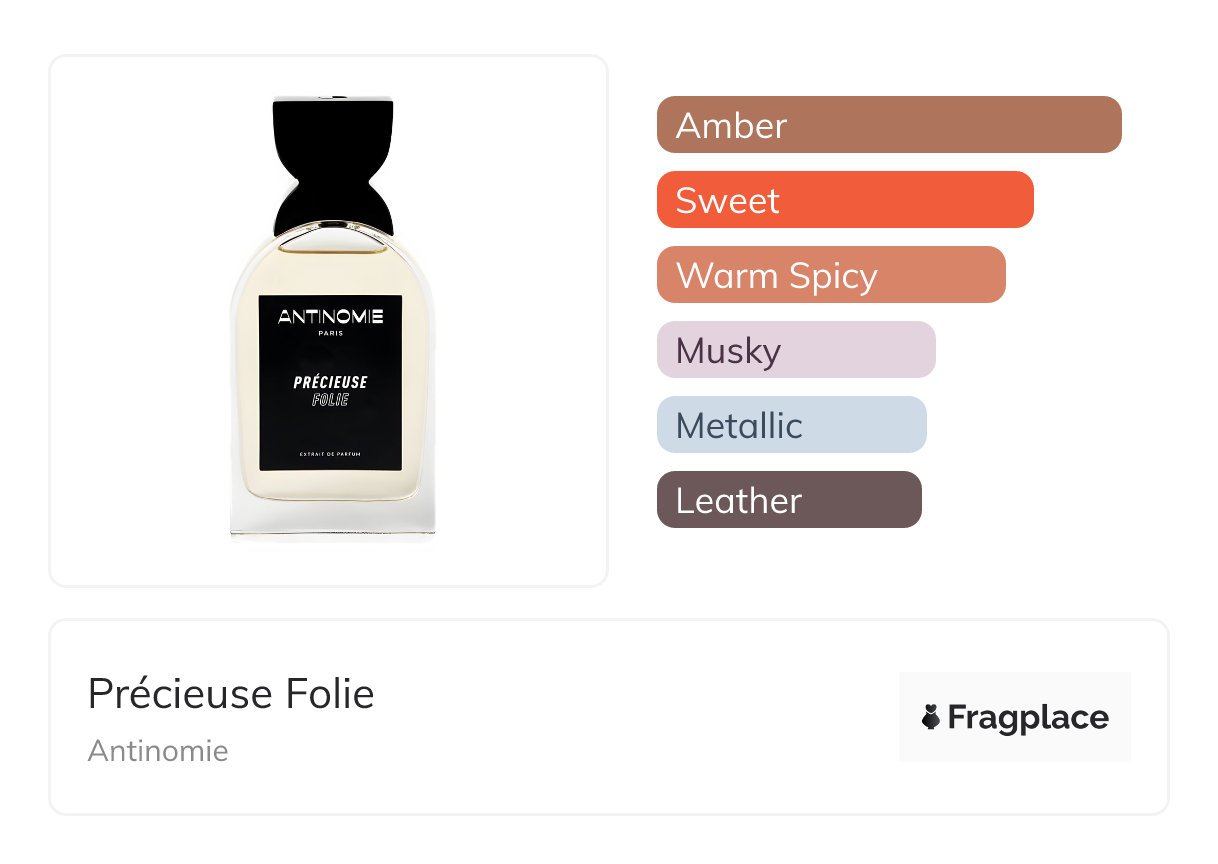Click the Fragplace wordmark text
This screenshot has height=864, width=1218.
pos(1028,718)
